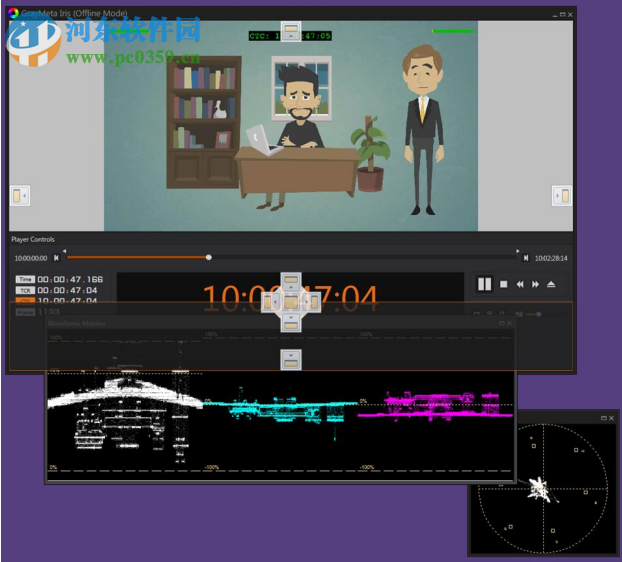Dock panel to left edge of viewer
This screenshot has width=622, height=562.
pyautogui.click(x=20, y=196)
